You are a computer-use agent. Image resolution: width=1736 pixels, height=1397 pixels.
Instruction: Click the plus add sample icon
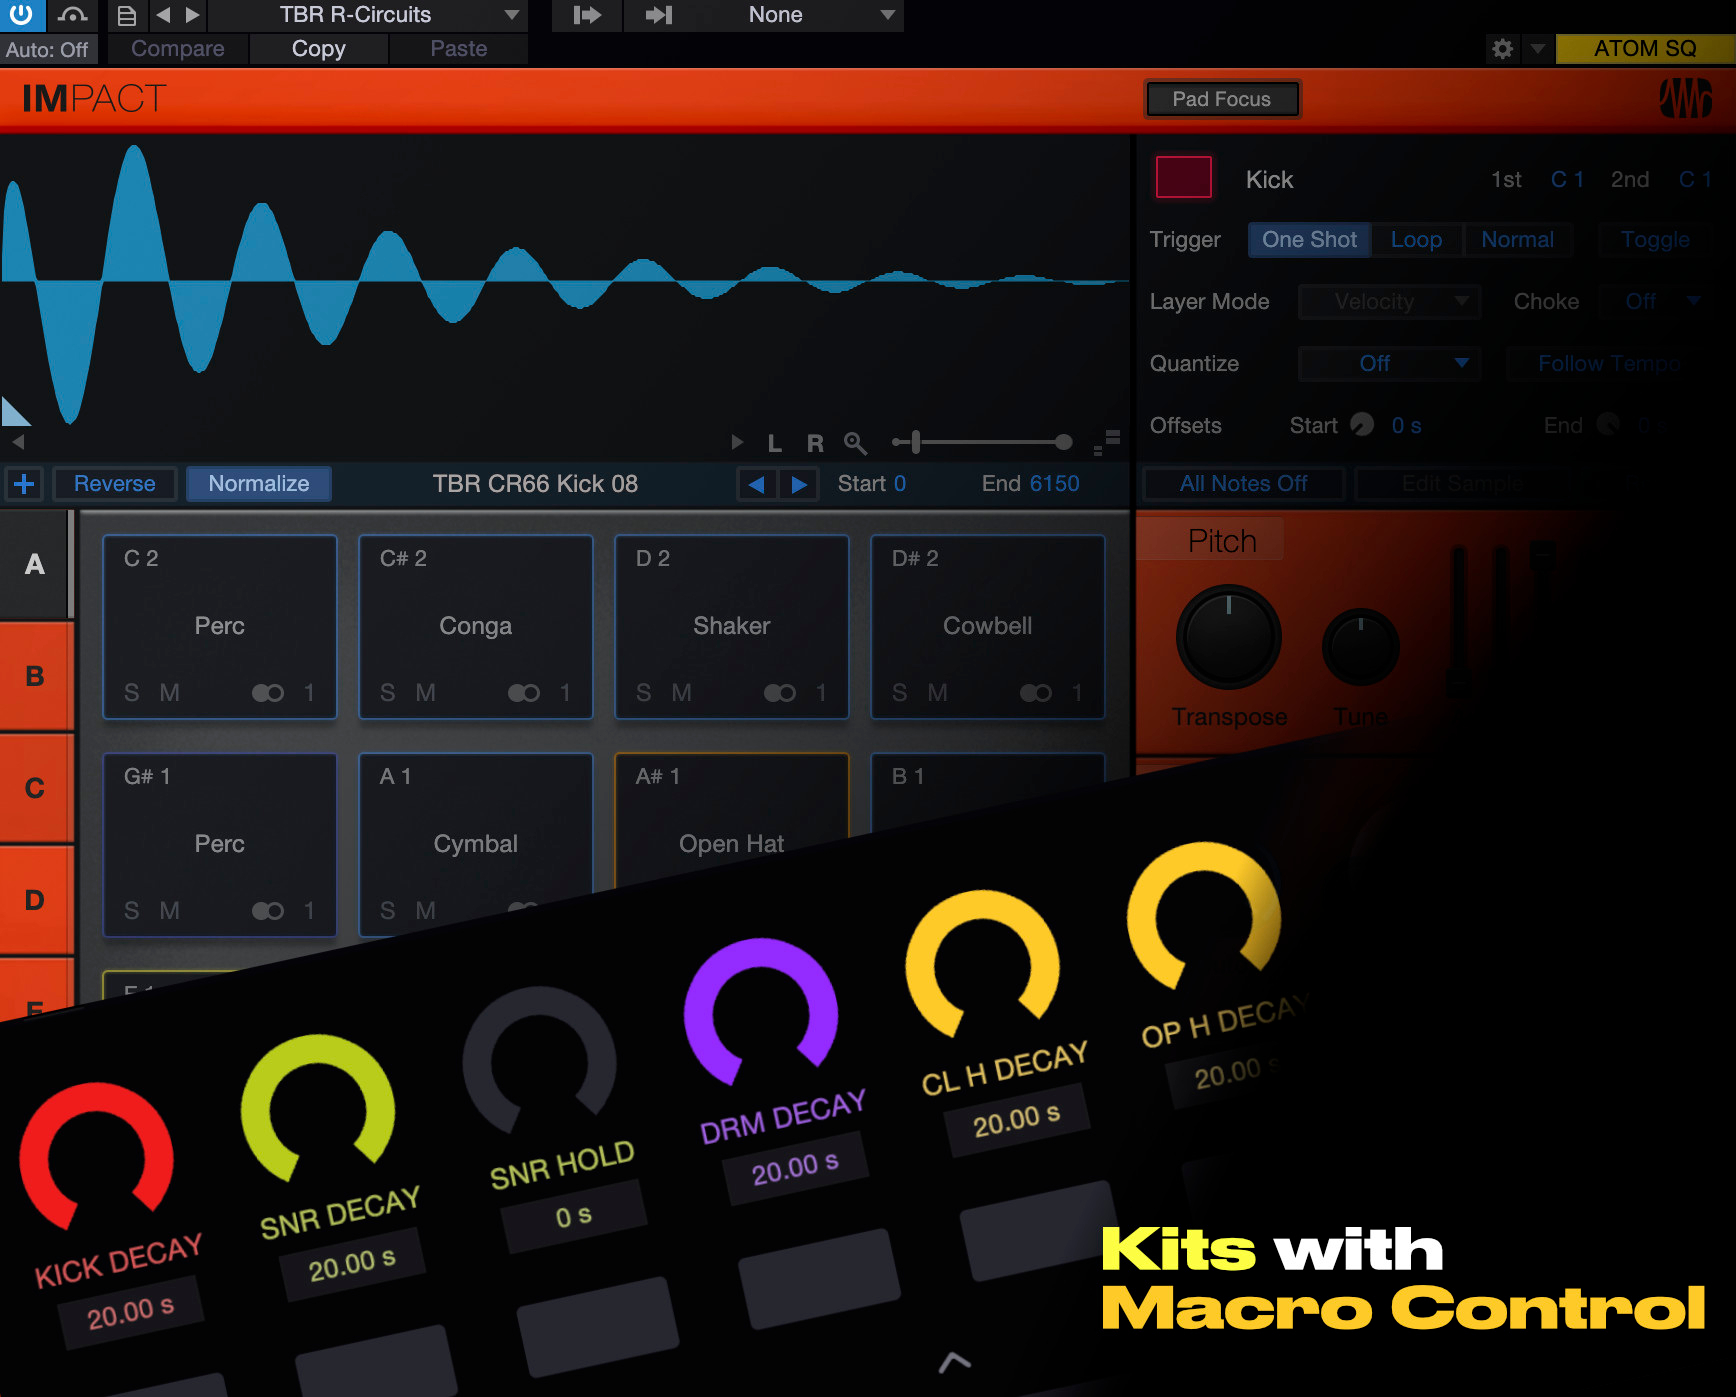tap(24, 484)
